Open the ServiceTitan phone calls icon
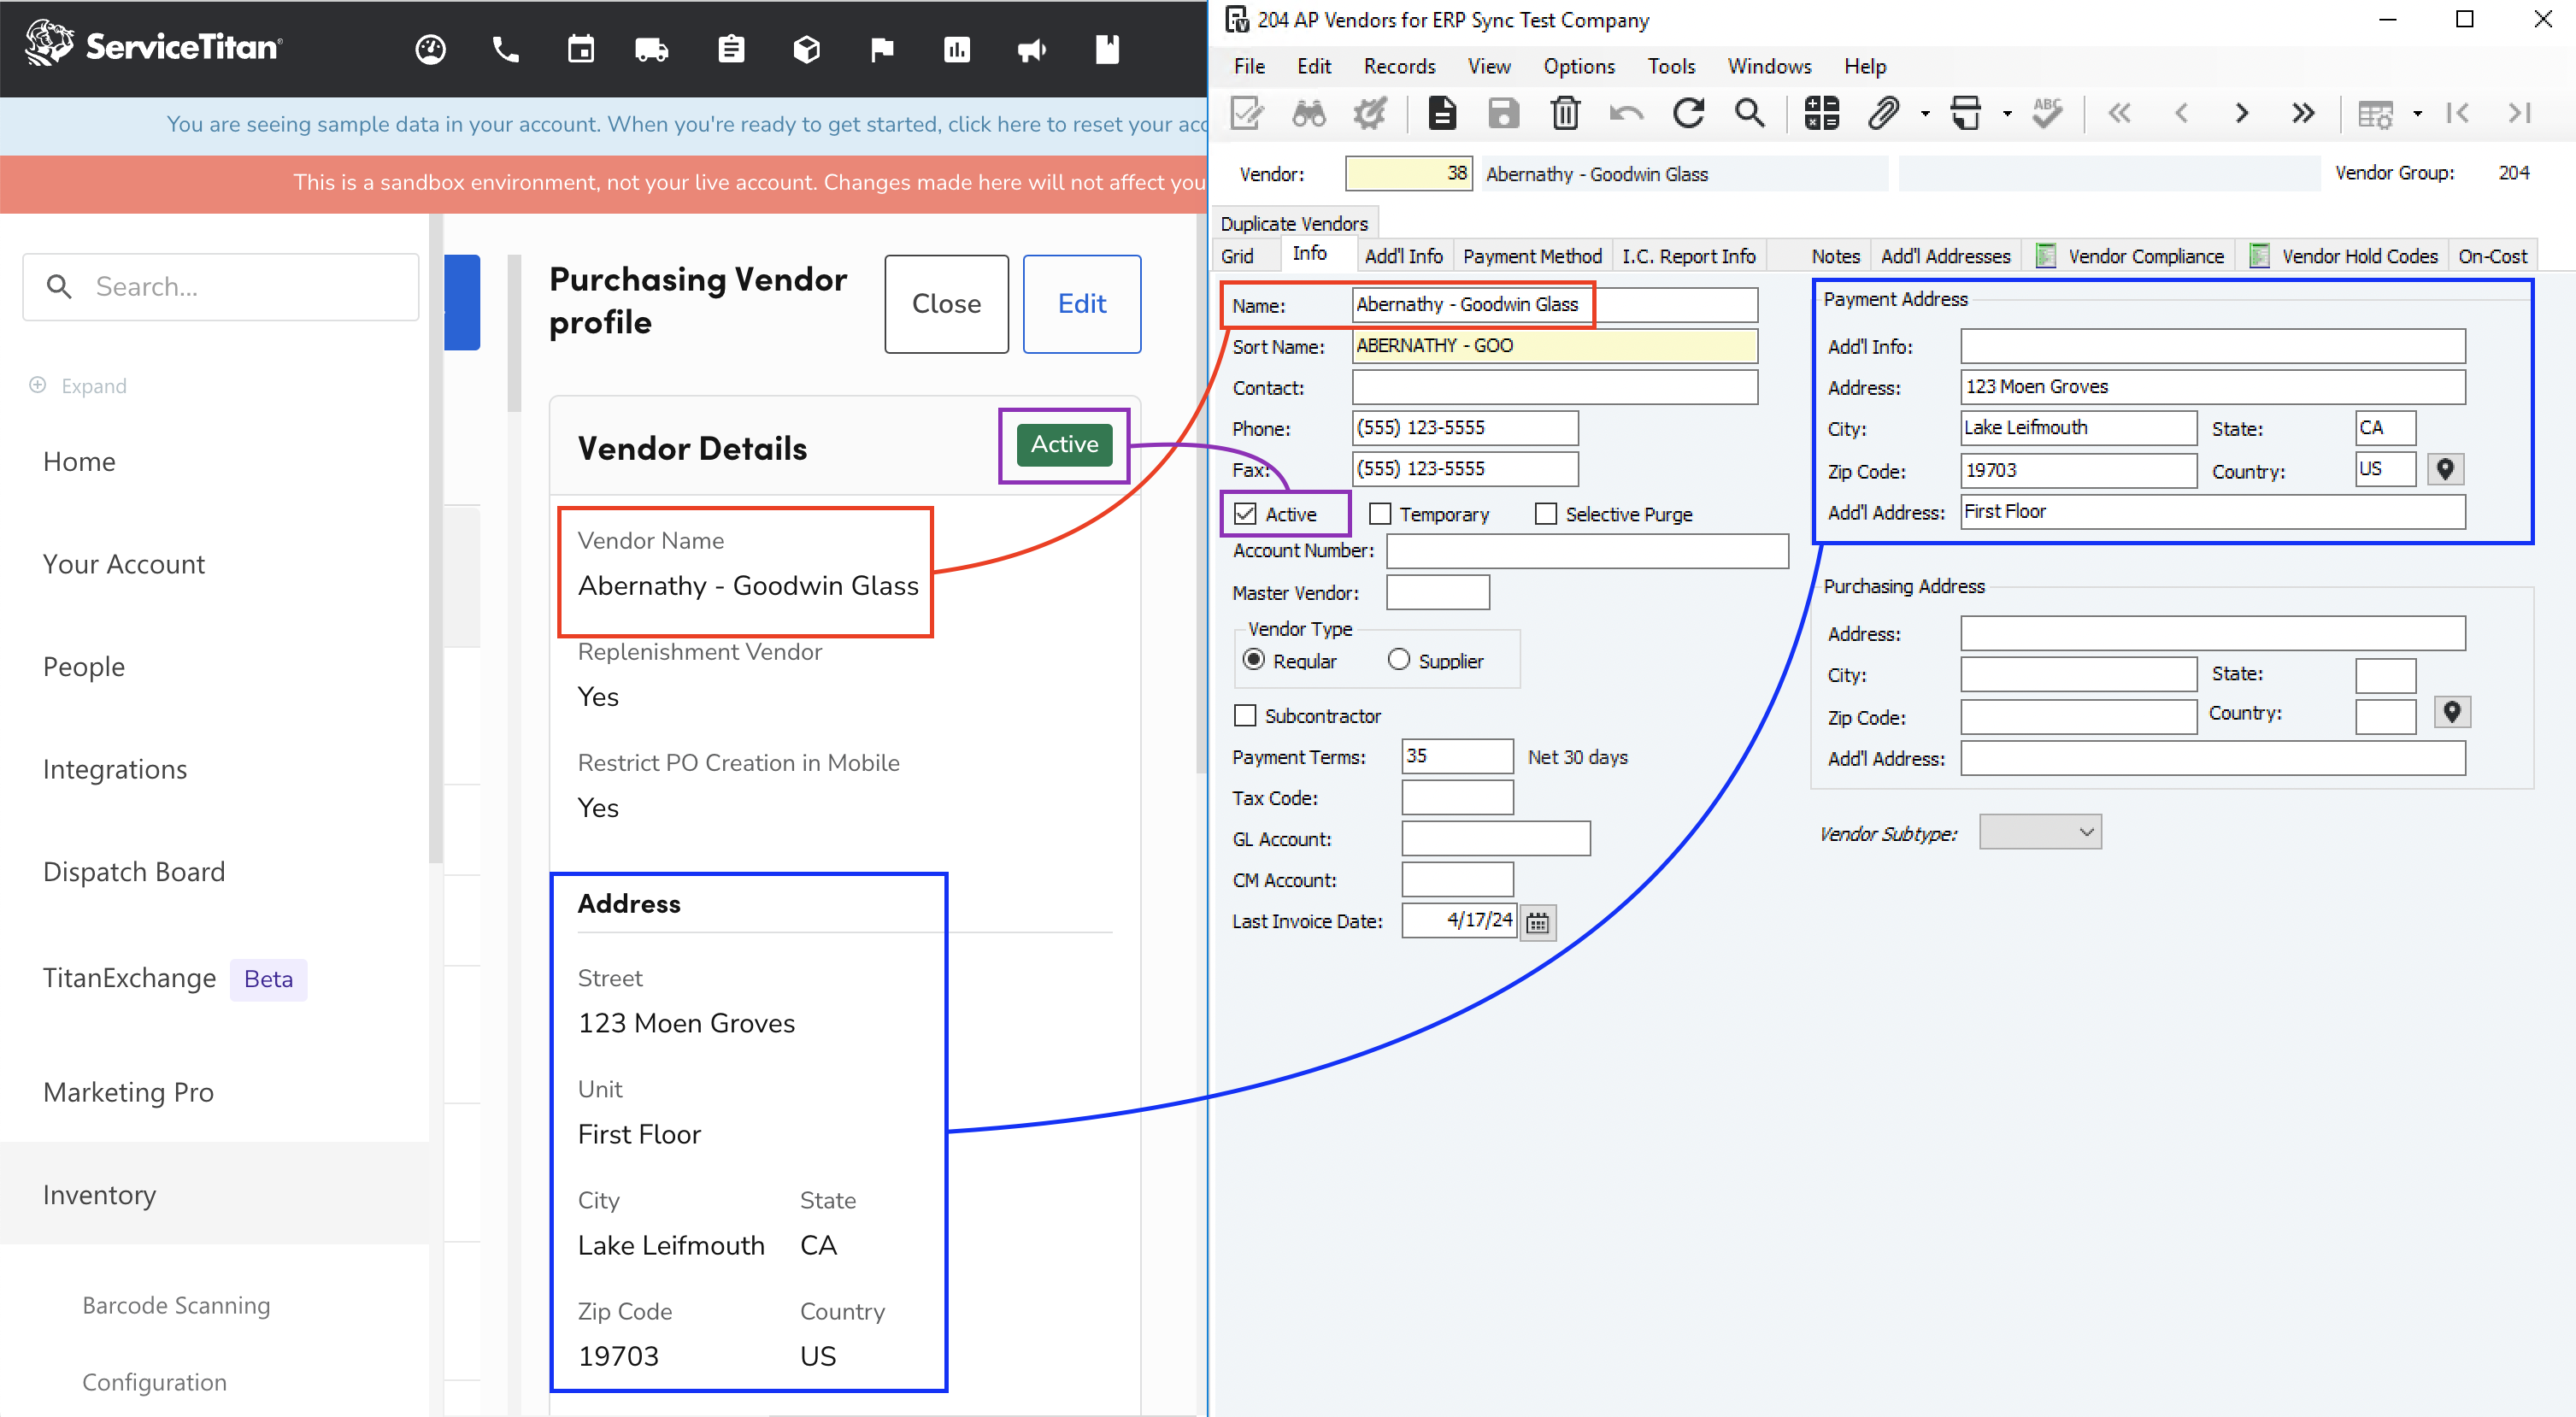Screen dimensions: 2576x1417 [506, 49]
